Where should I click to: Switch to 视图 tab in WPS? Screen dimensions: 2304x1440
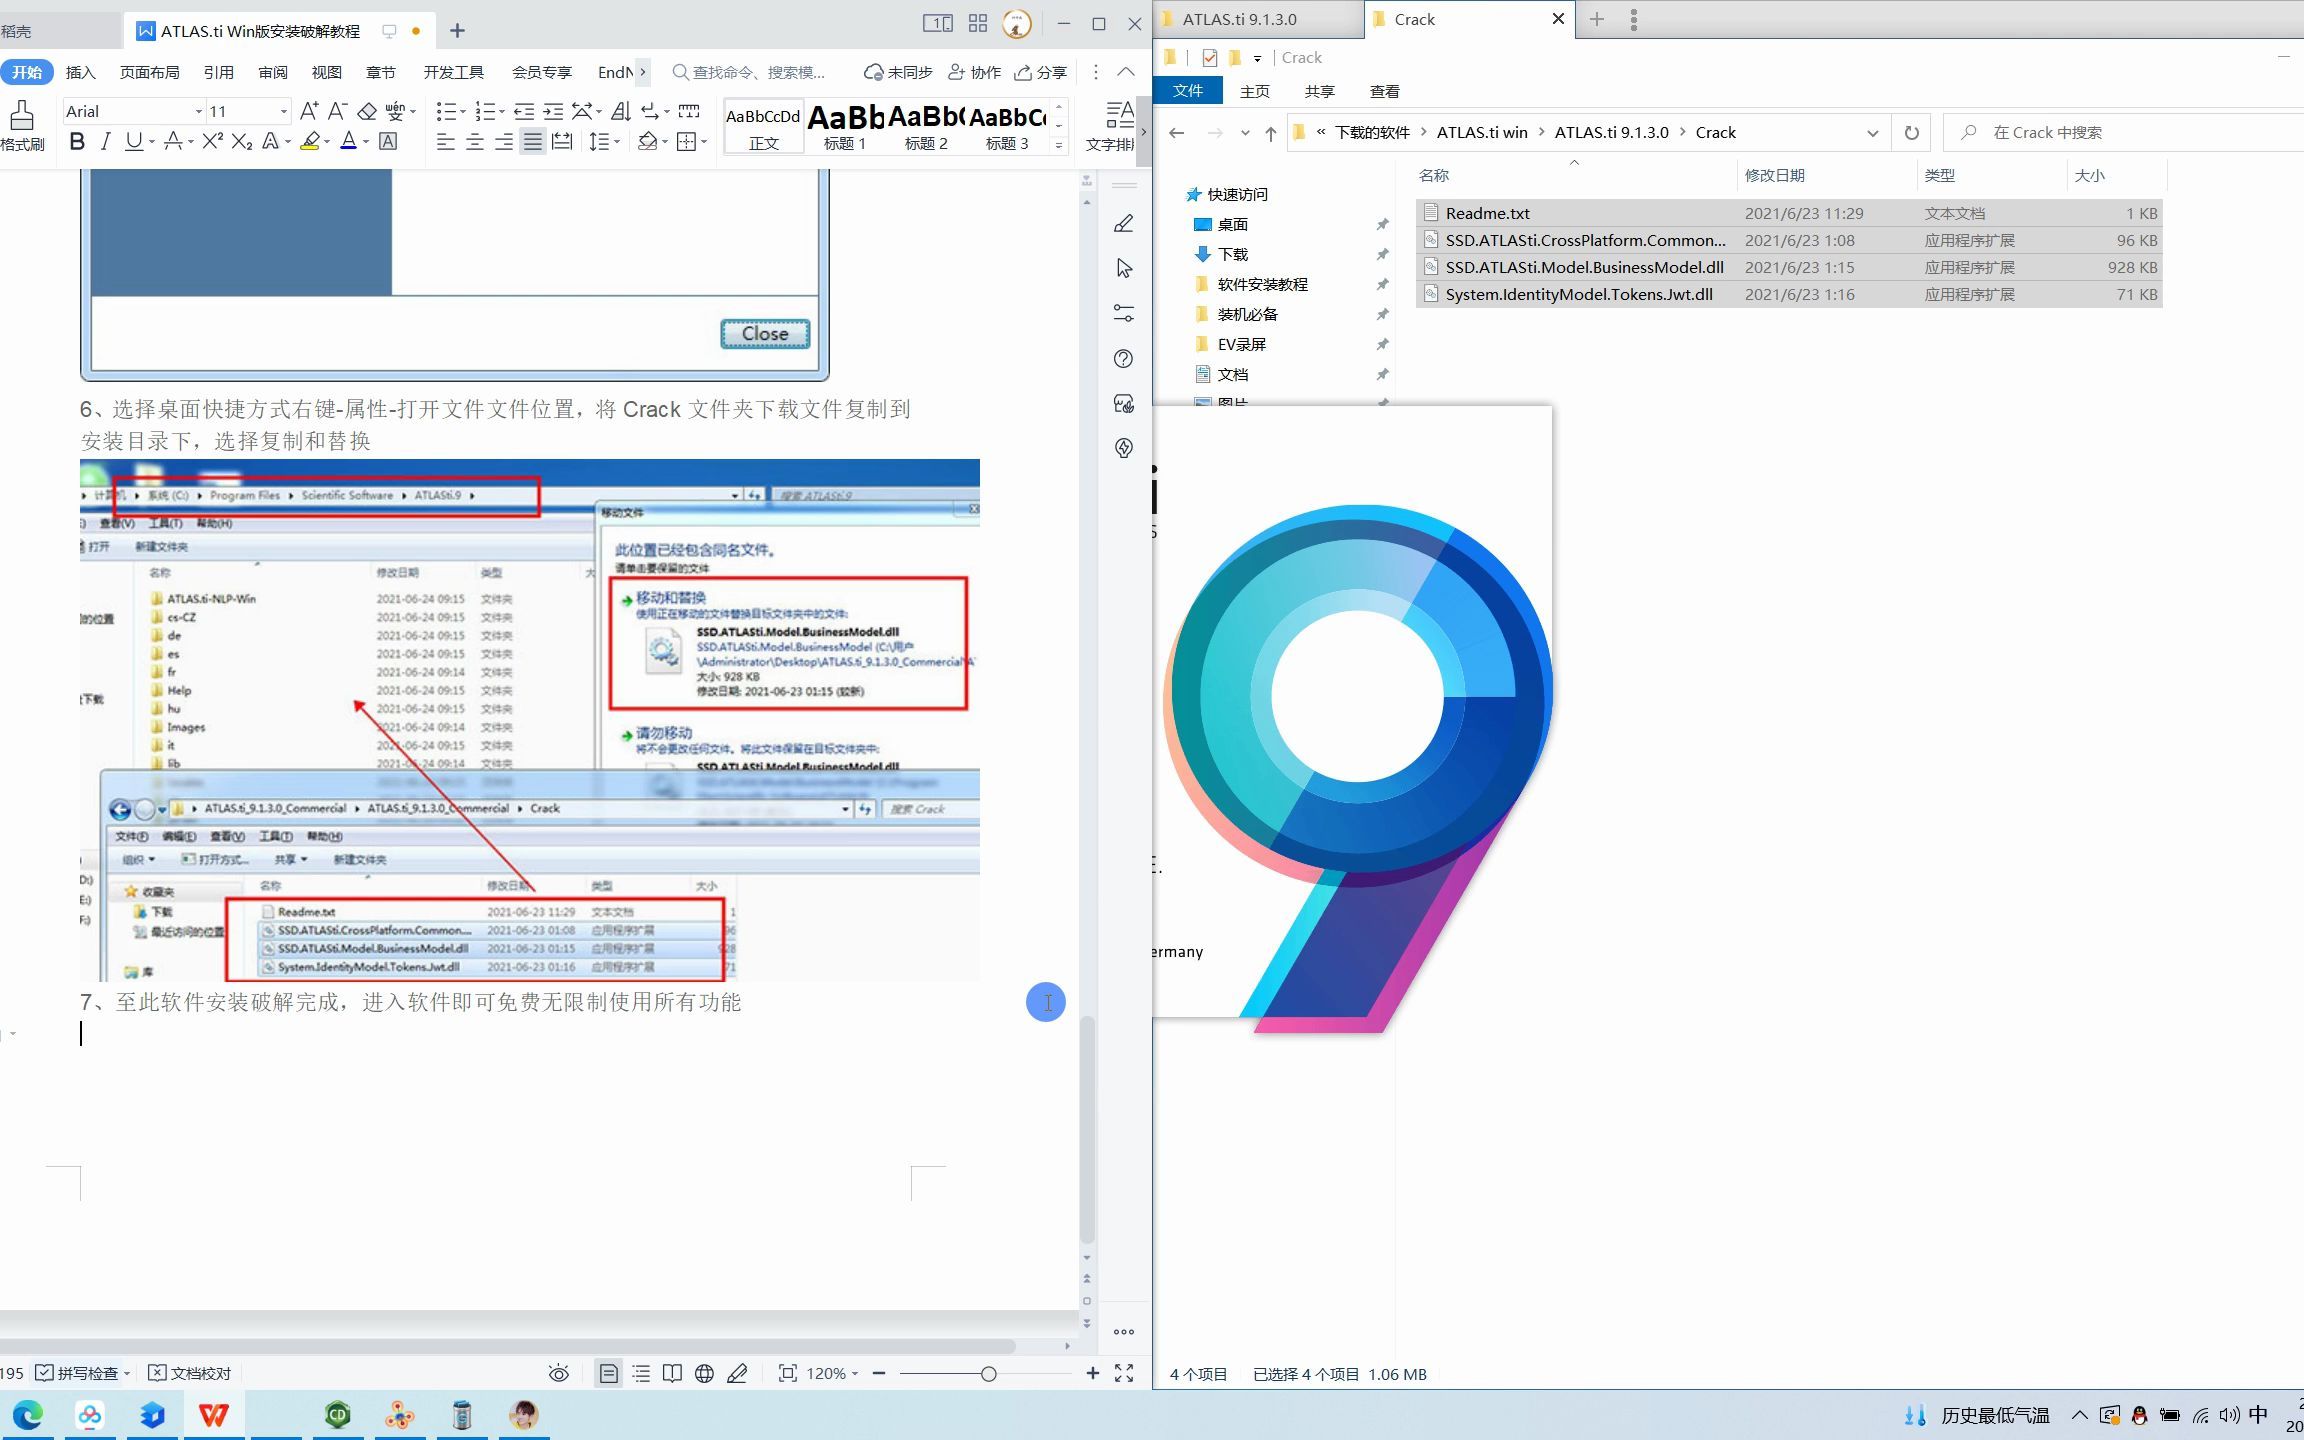coord(327,72)
